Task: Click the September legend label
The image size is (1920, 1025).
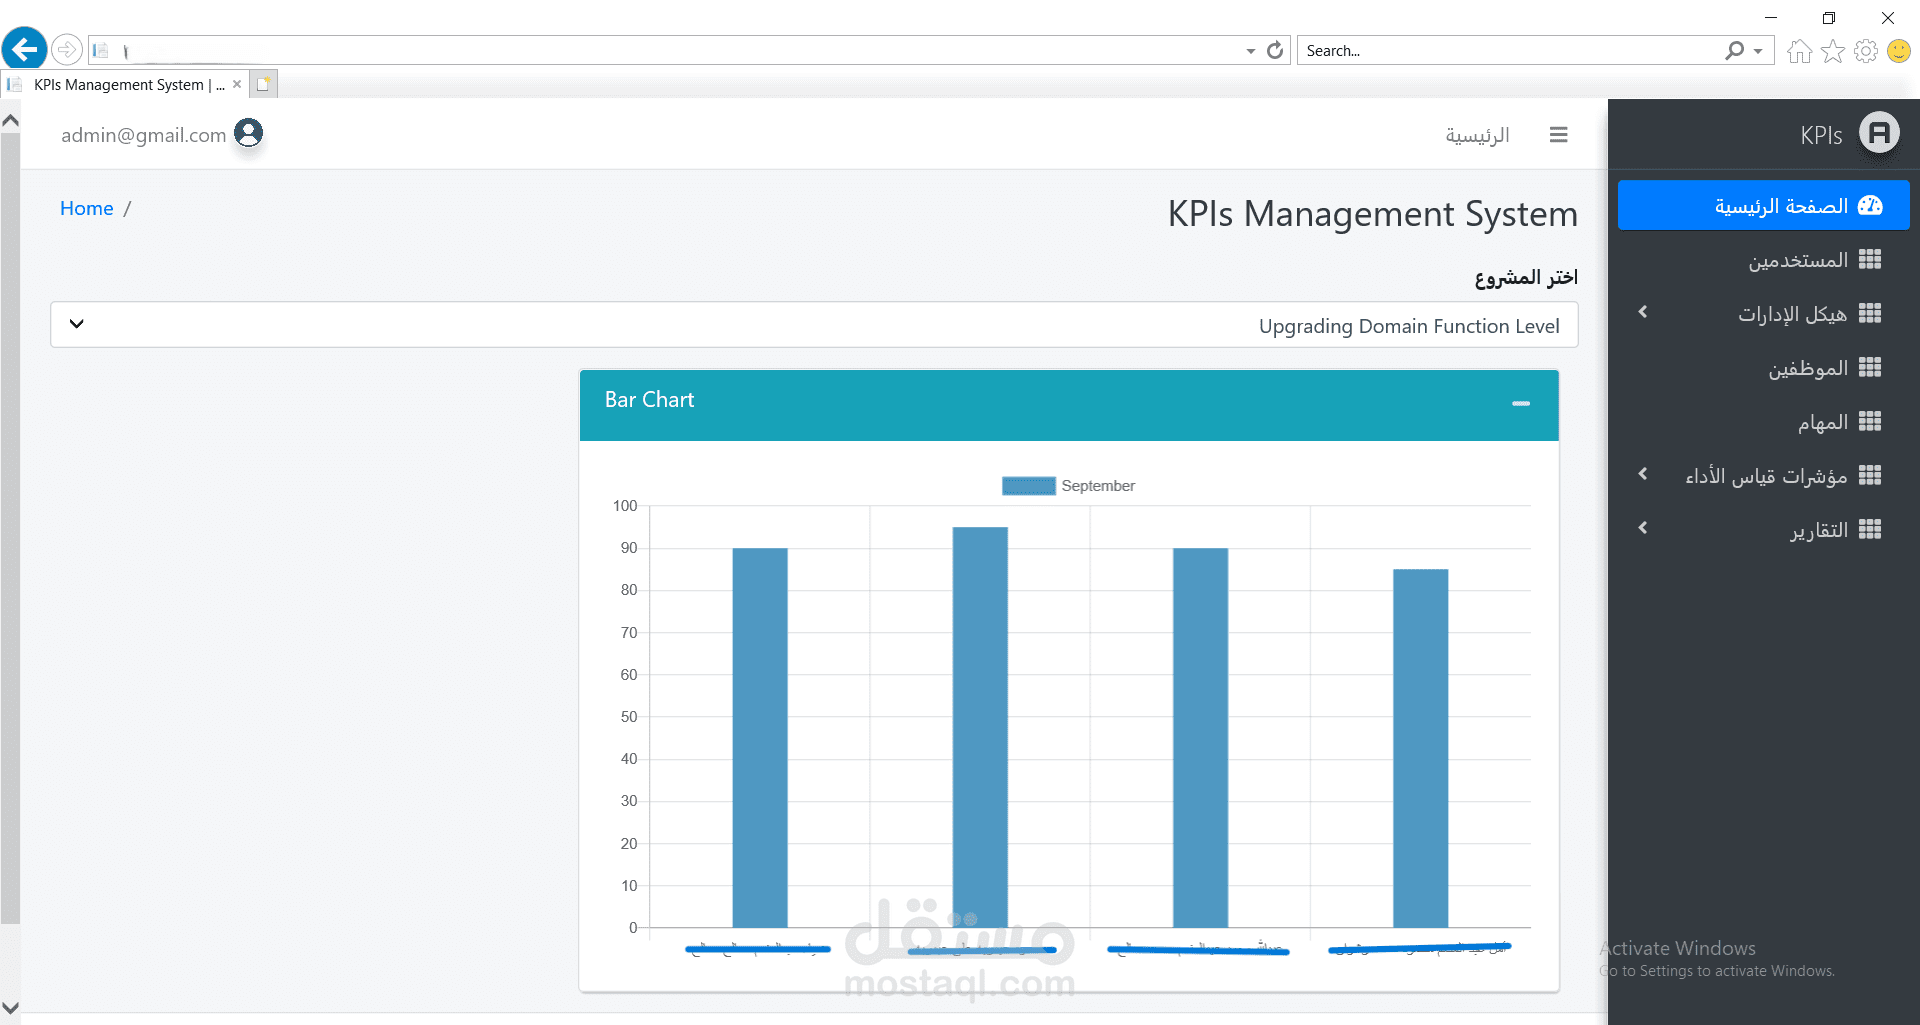Action: click(x=1098, y=486)
